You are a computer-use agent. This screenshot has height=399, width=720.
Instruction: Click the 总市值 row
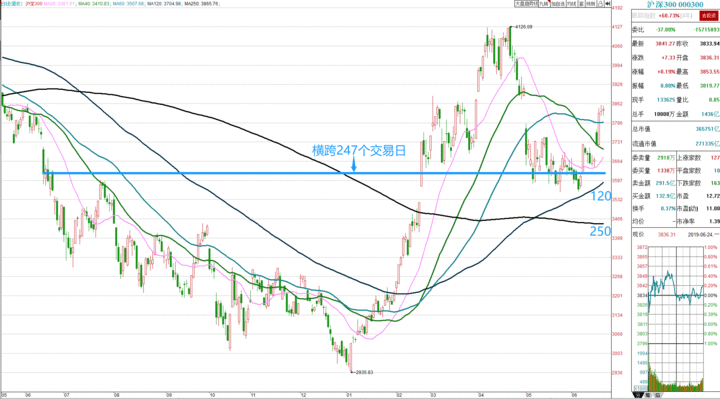click(x=675, y=129)
